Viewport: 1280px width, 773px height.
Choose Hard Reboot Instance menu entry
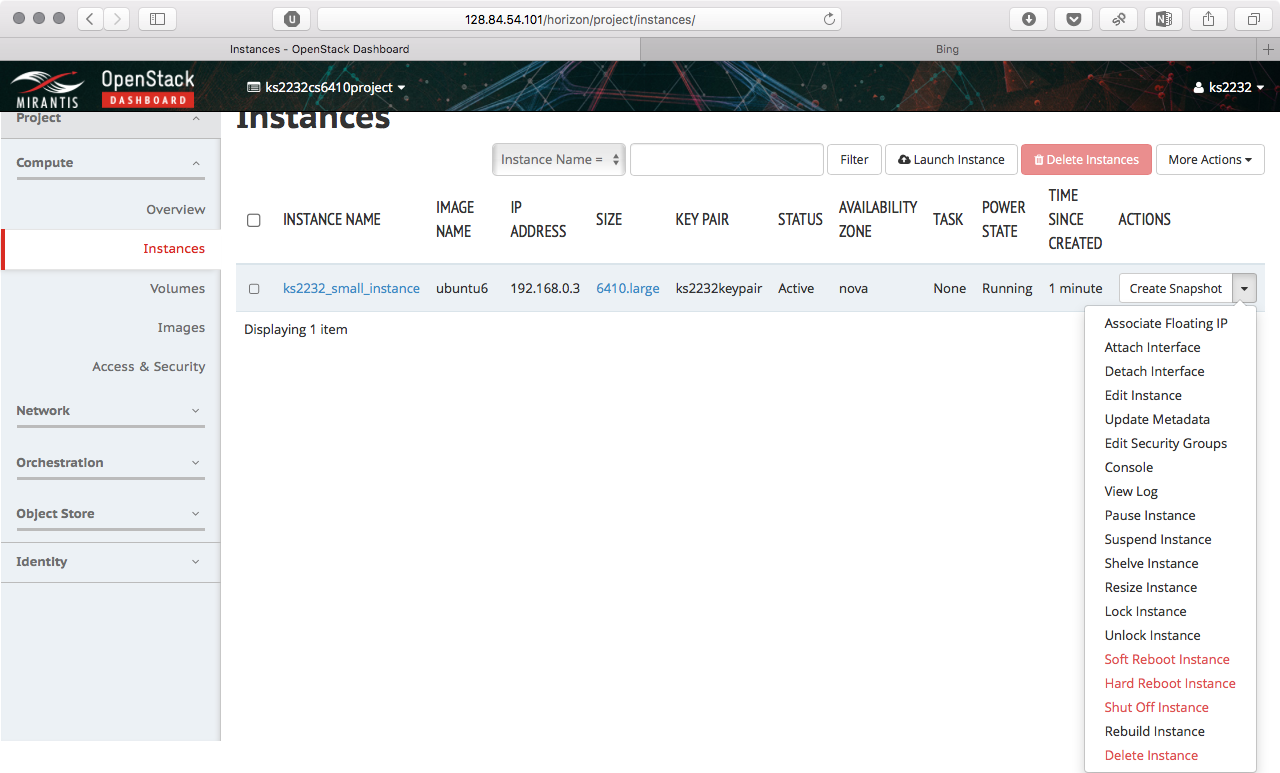(x=1169, y=684)
